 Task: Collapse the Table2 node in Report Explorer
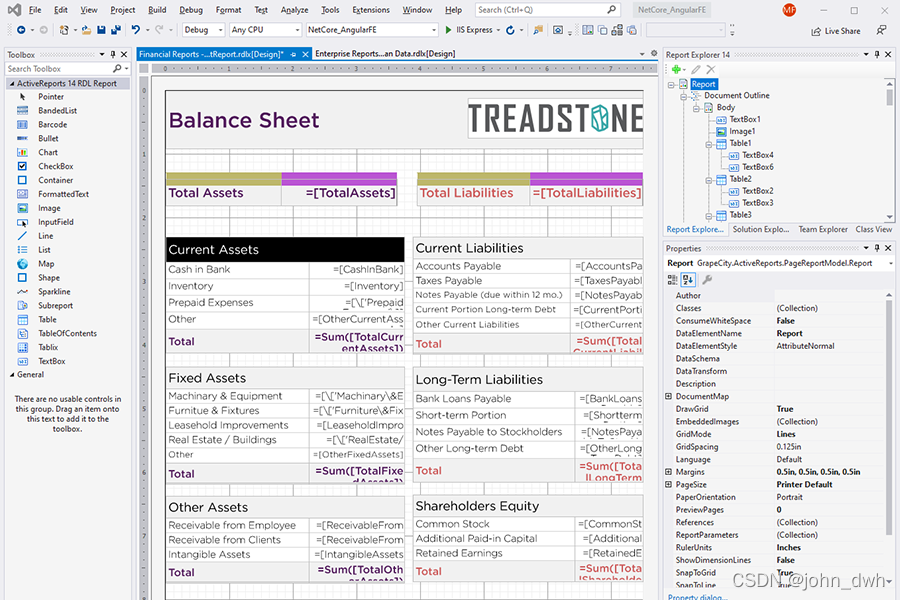click(x=709, y=180)
